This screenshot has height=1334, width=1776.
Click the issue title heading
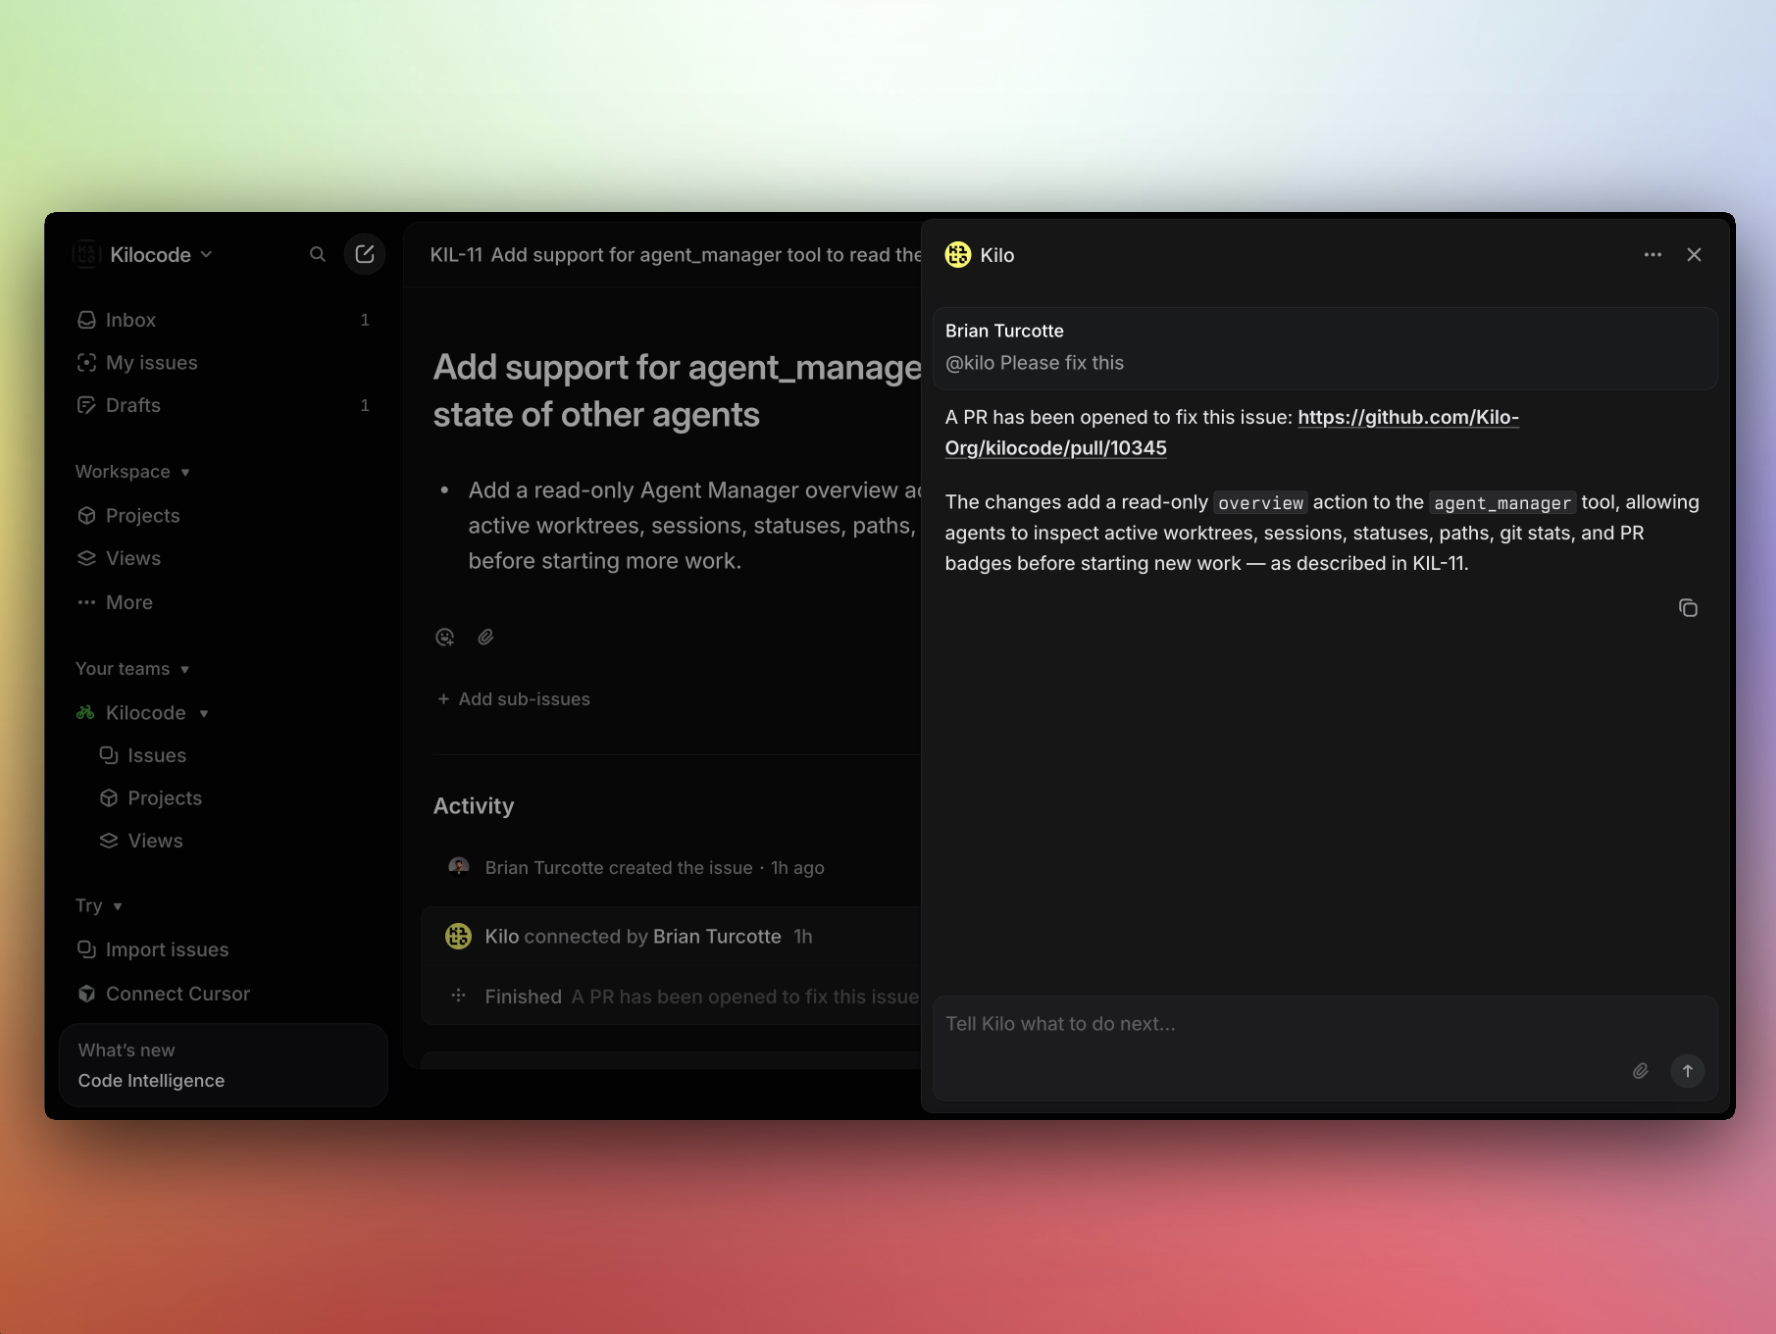point(677,391)
